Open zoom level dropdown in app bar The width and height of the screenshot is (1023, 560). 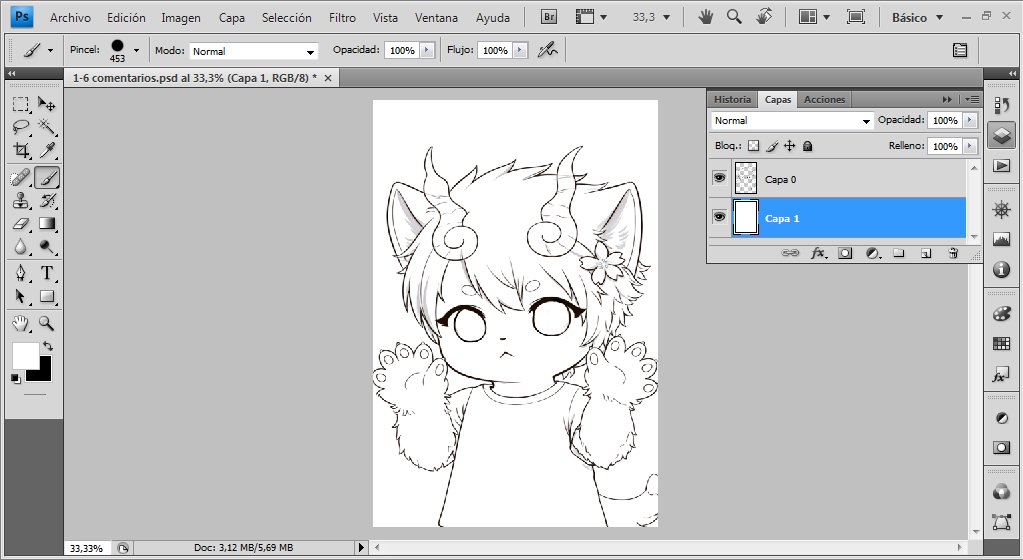666,18
